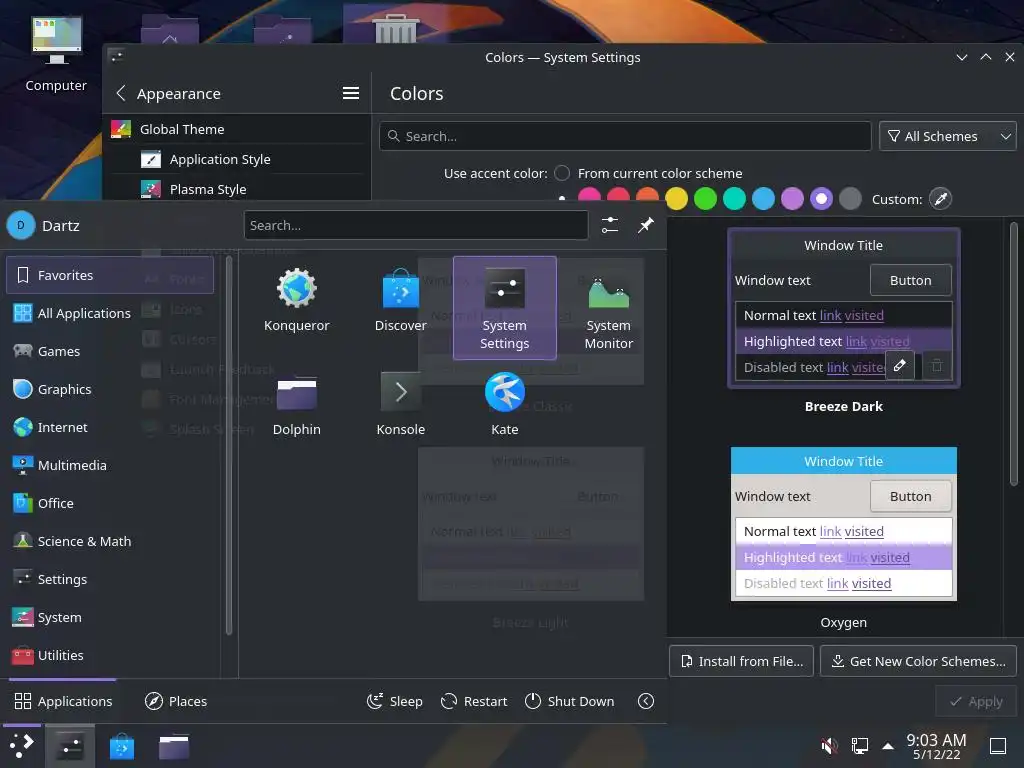Screen dimensions: 1024x768
Task: Click Dartz user avatar
Action: [21, 225]
